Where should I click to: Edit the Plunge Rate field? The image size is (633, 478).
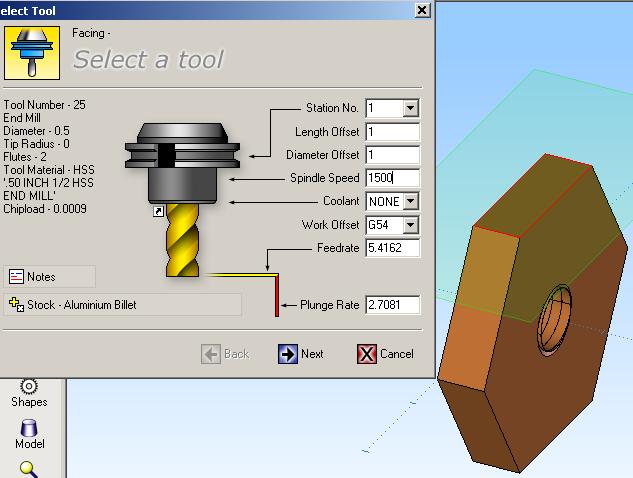tap(392, 305)
